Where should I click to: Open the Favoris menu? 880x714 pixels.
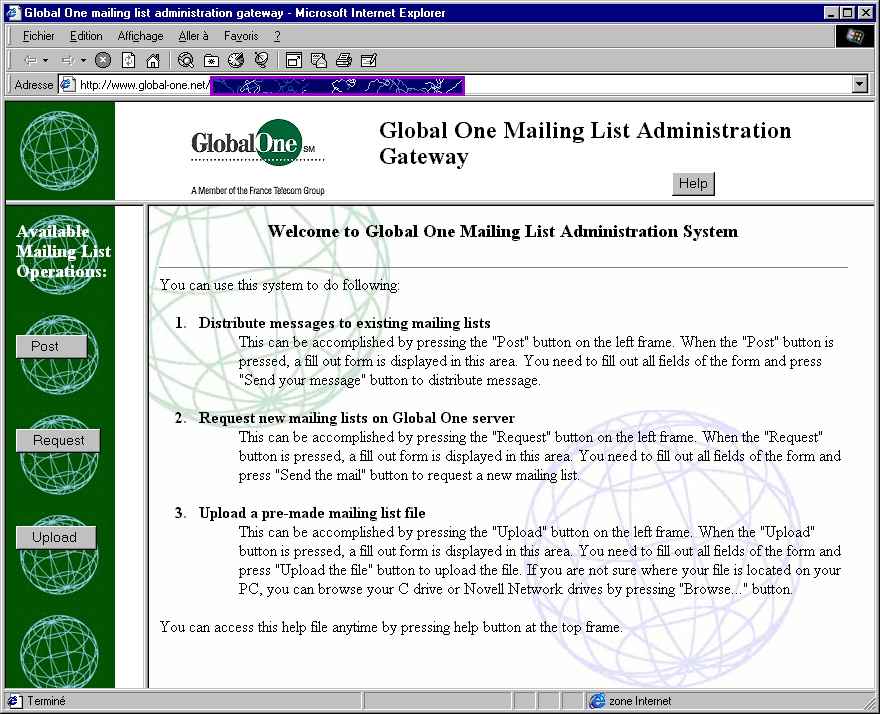pyautogui.click(x=241, y=36)
